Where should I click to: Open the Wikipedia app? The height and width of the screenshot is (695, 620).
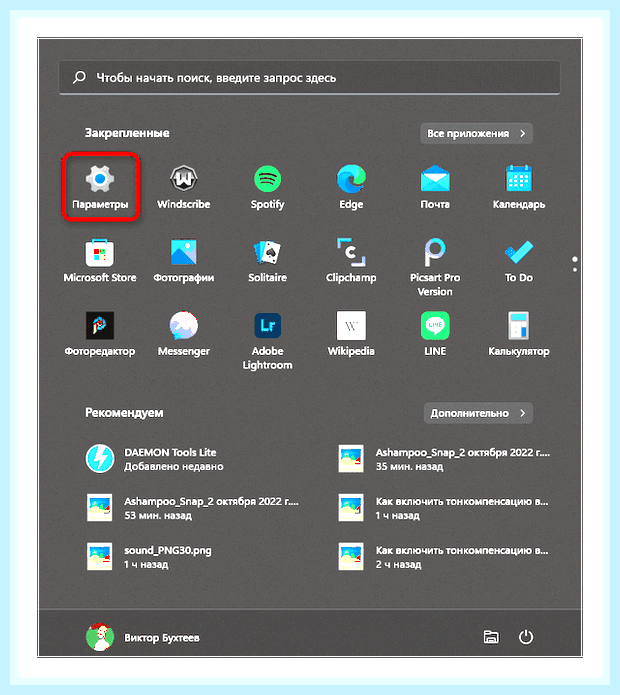[x=351, y=333]
